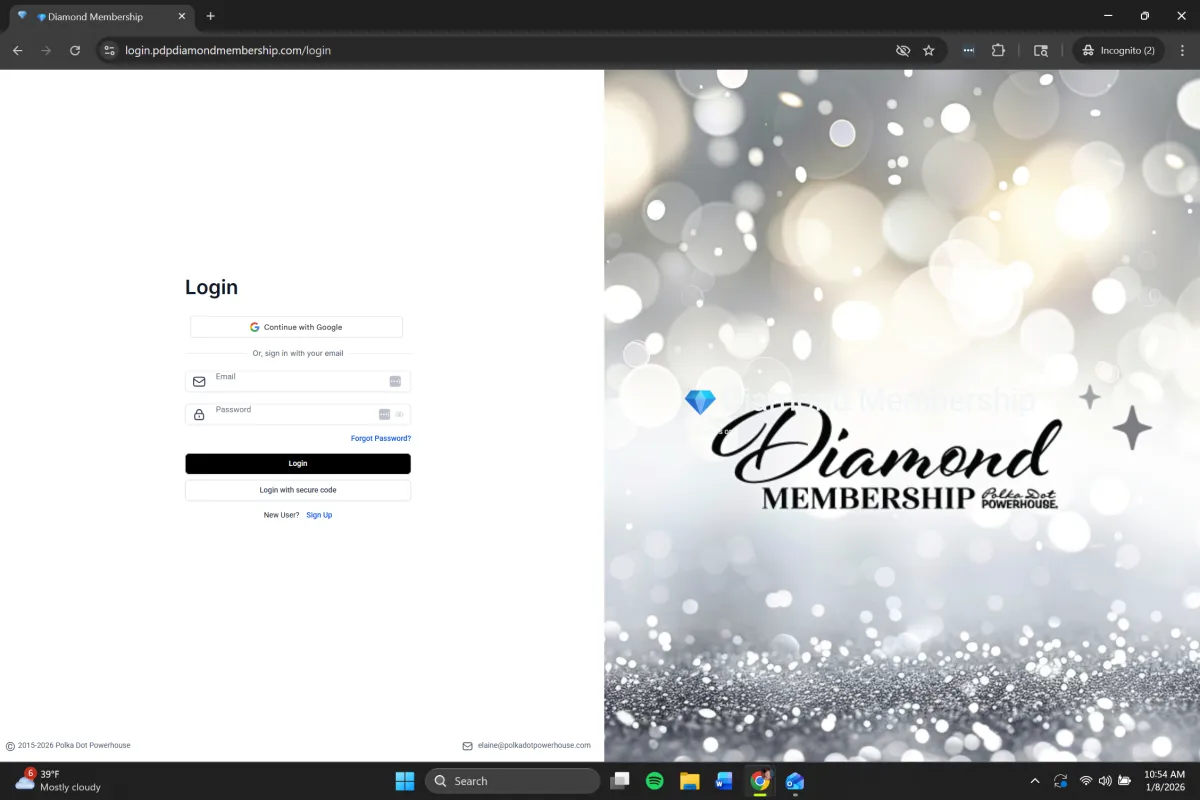View site information icon in address bar
1200x800 pixels.
pos(110,50)
